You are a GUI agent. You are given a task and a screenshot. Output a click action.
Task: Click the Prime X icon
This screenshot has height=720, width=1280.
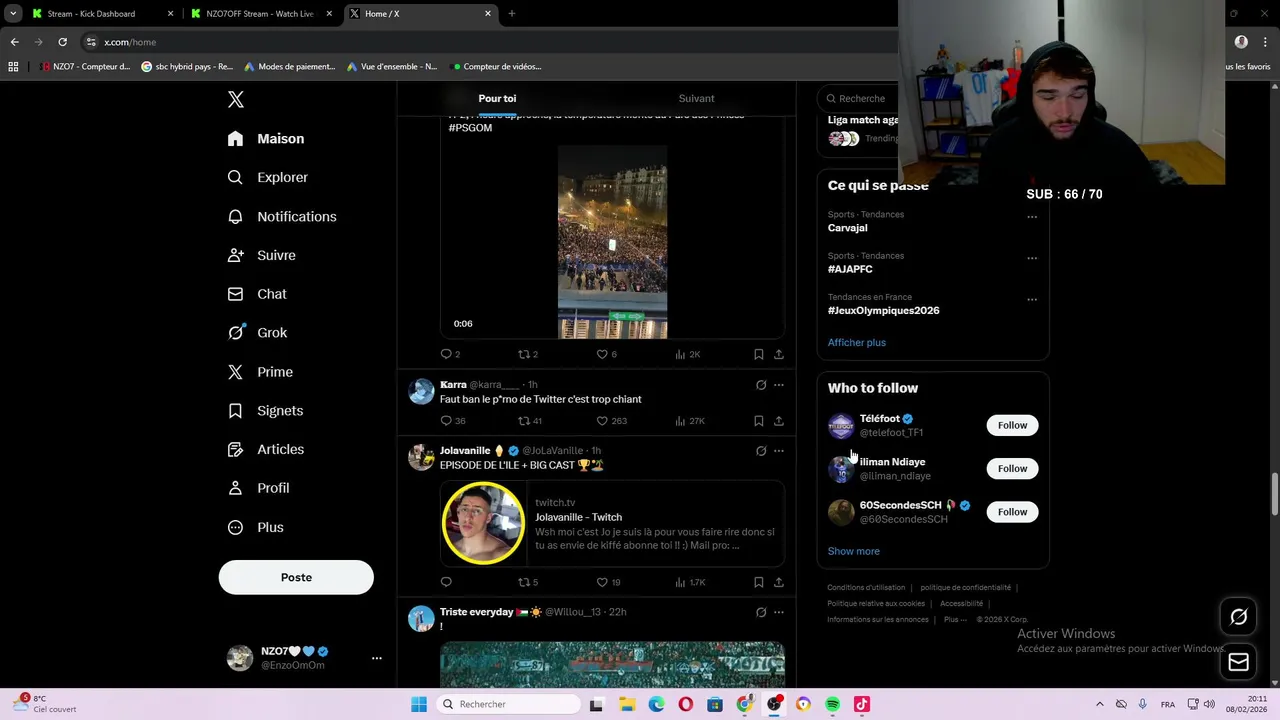(235, 372)
